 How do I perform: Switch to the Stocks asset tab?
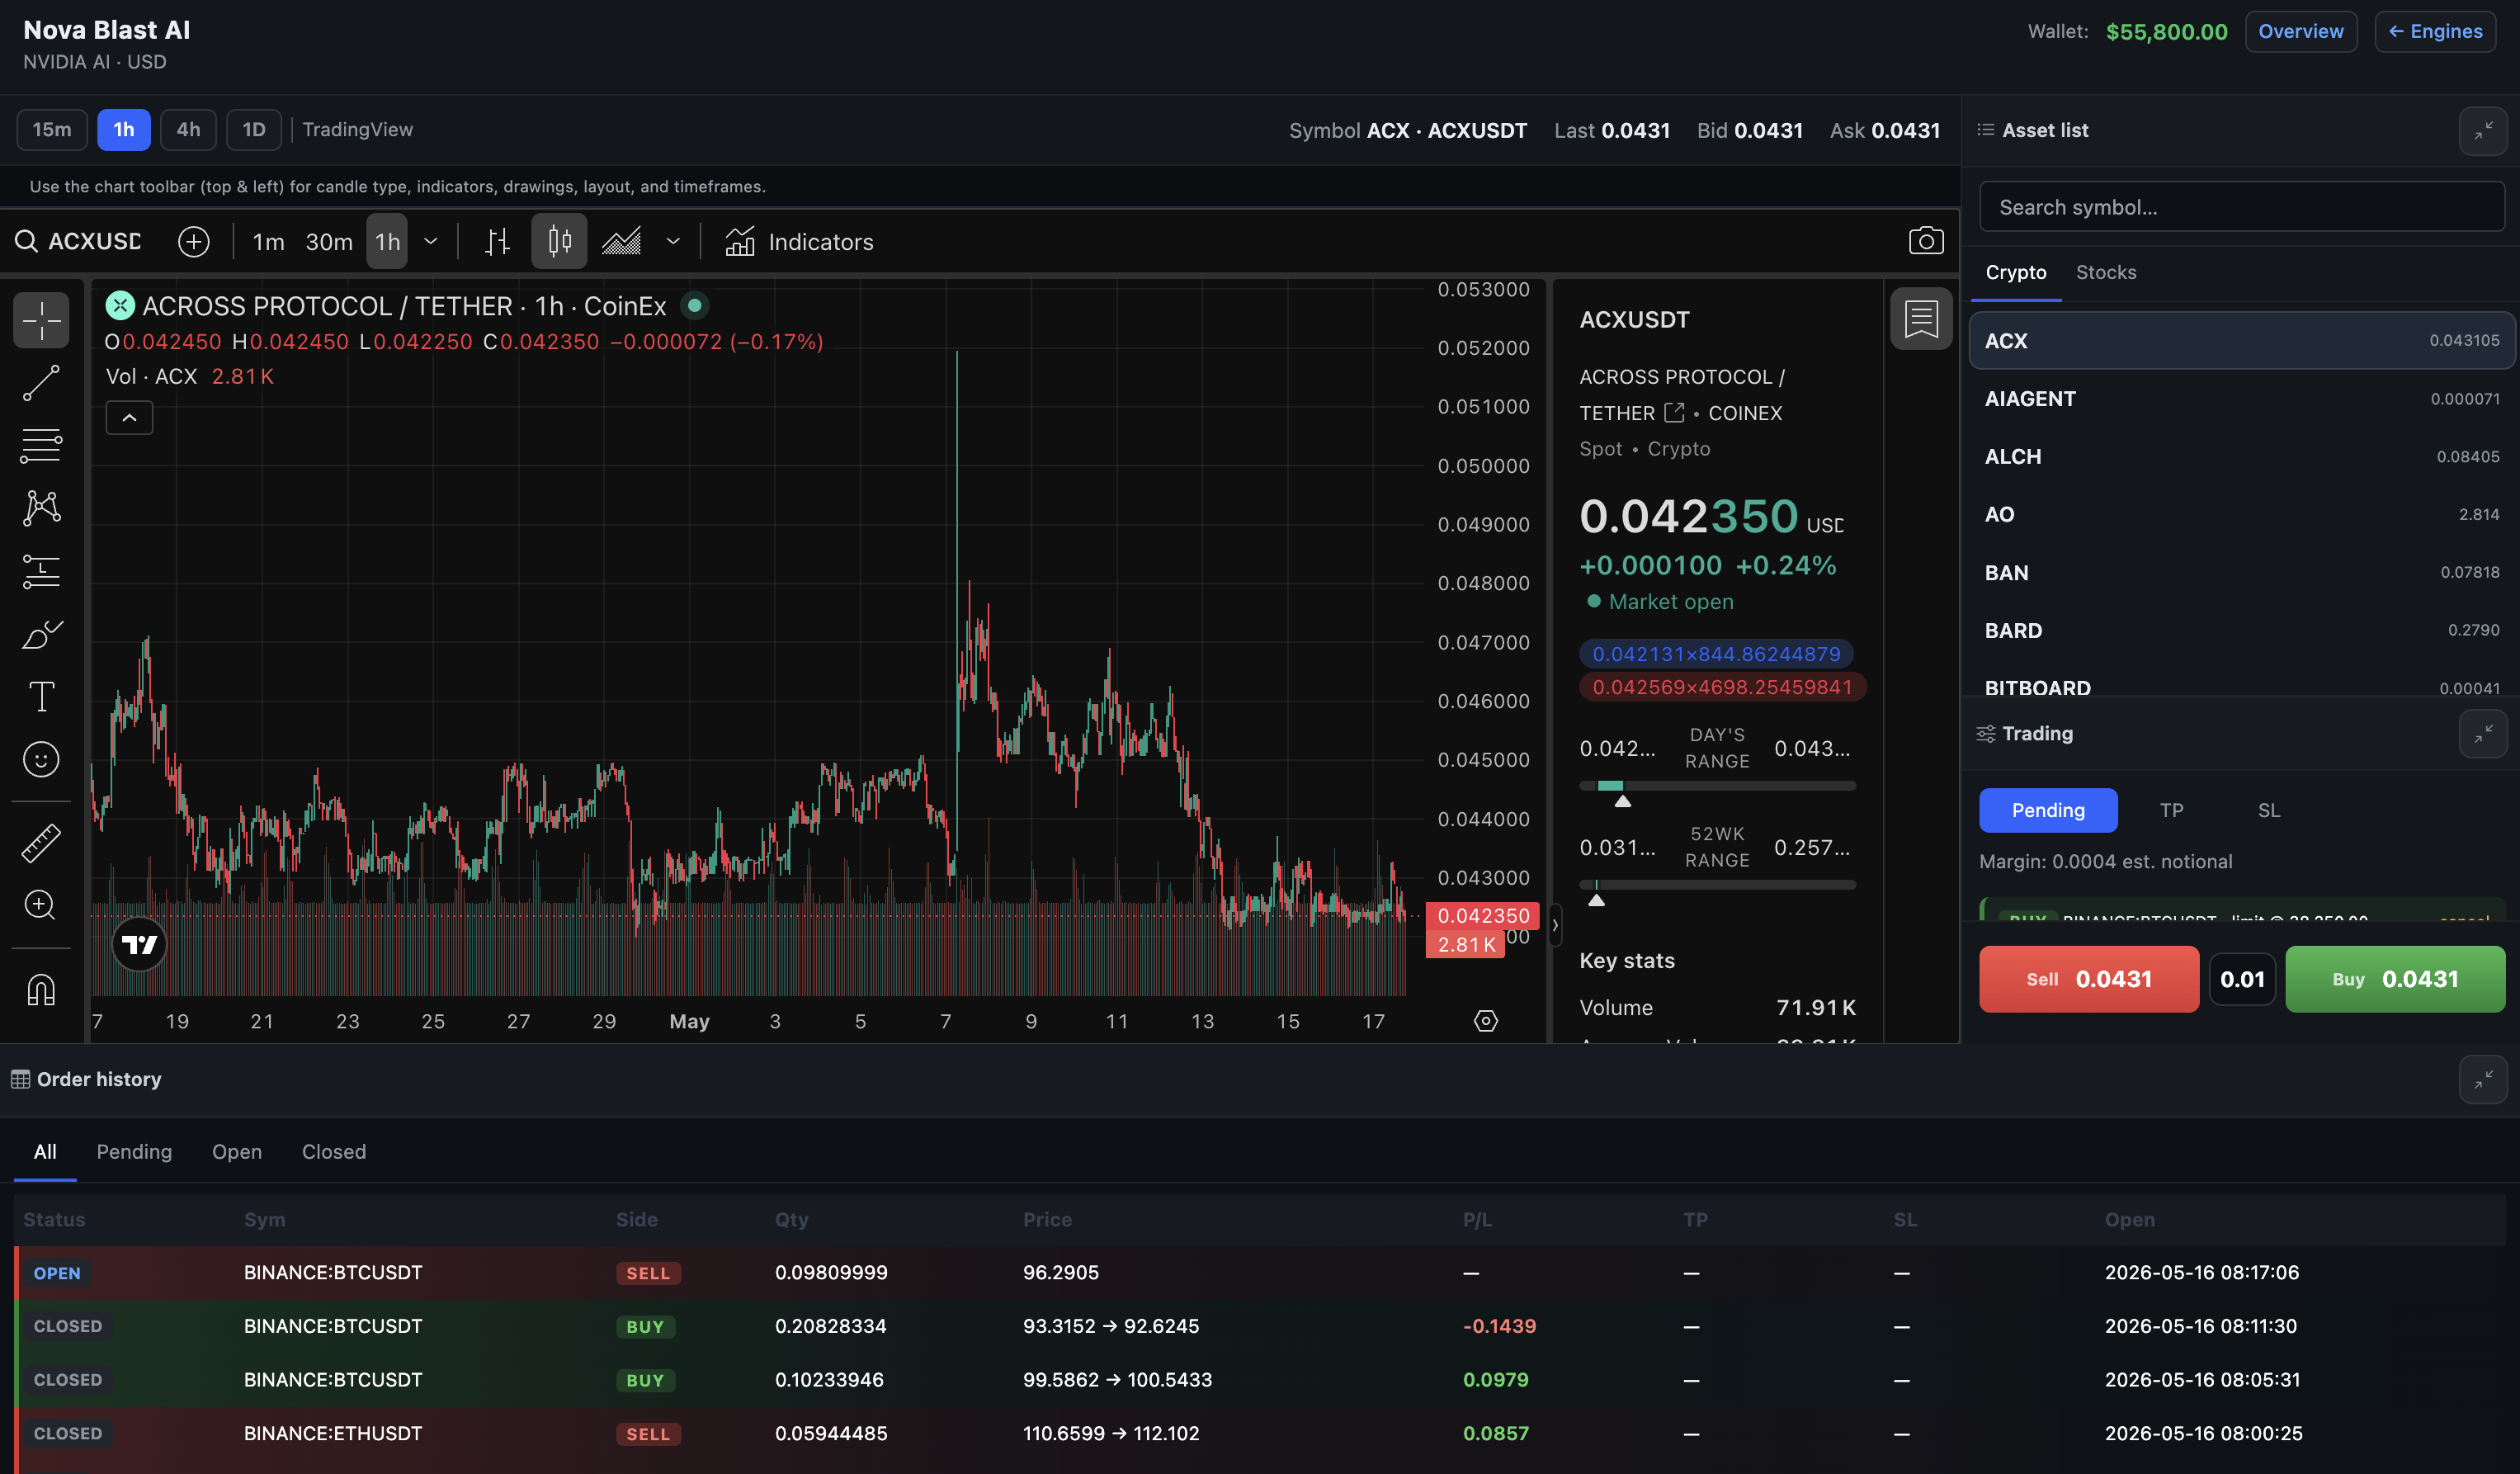(x=2105, y=273)
